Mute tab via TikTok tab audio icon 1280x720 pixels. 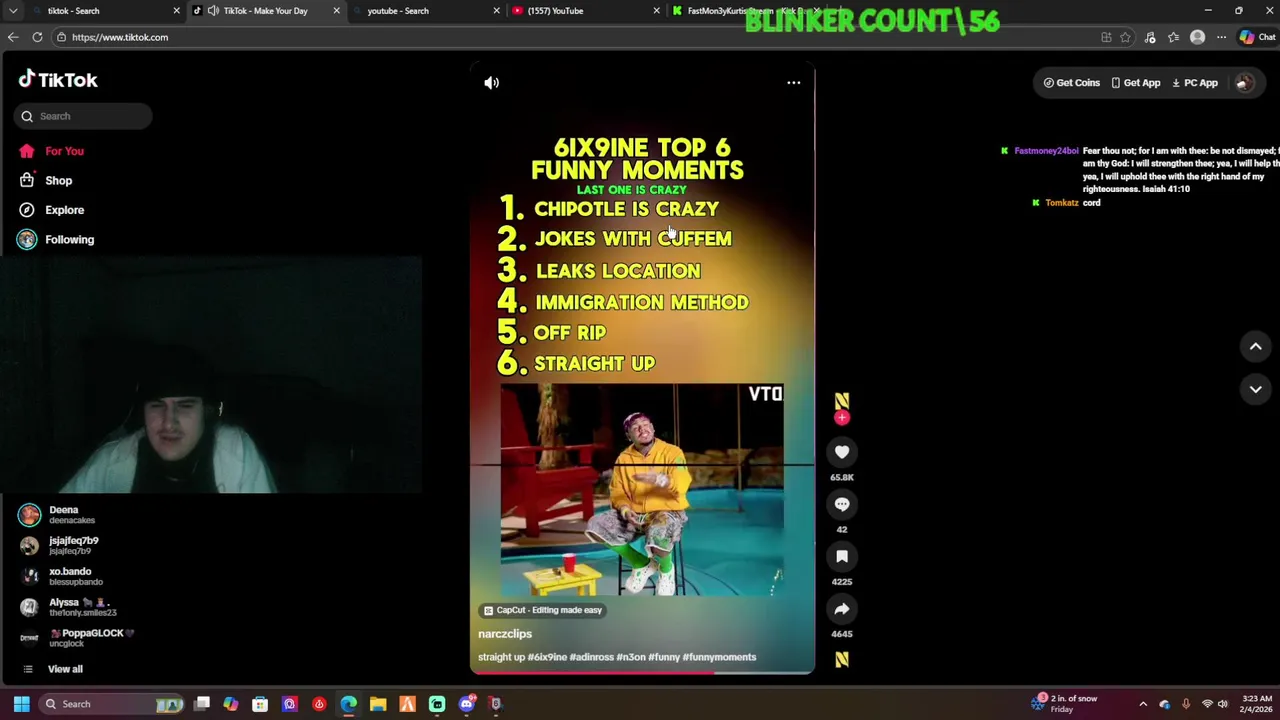click(213, 11)
